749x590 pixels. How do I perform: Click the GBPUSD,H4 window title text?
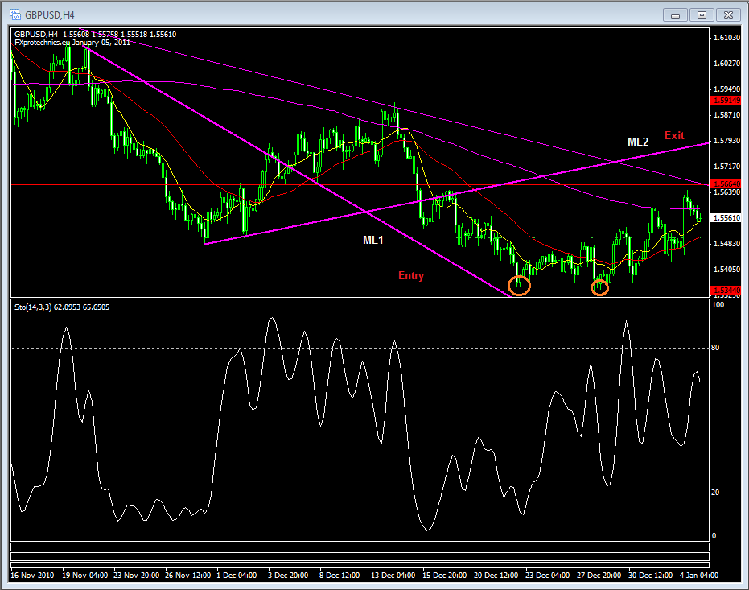(50, 15)
